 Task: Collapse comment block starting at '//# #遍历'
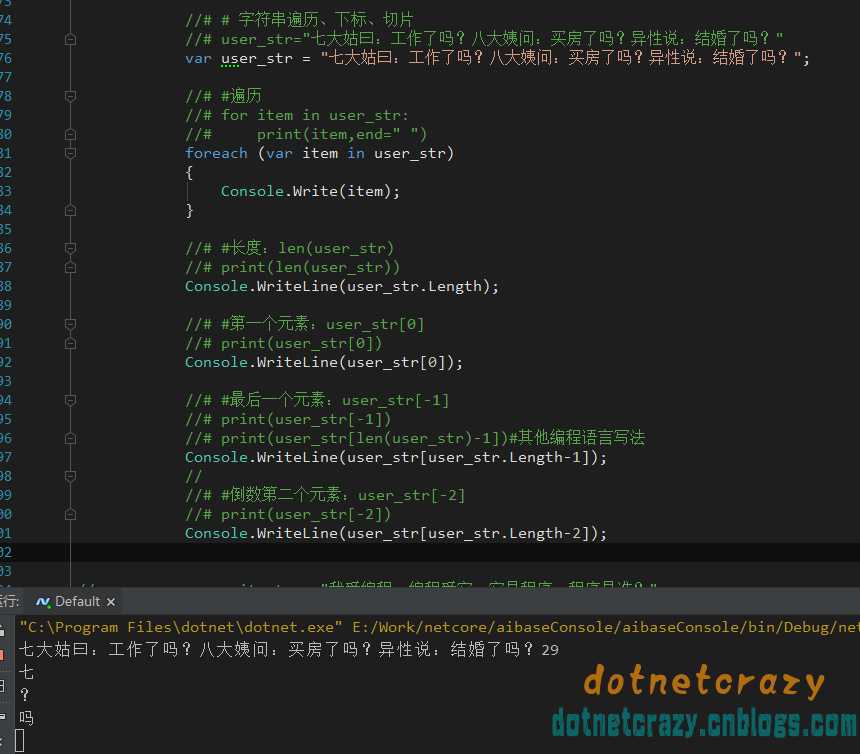click(70, 96)
